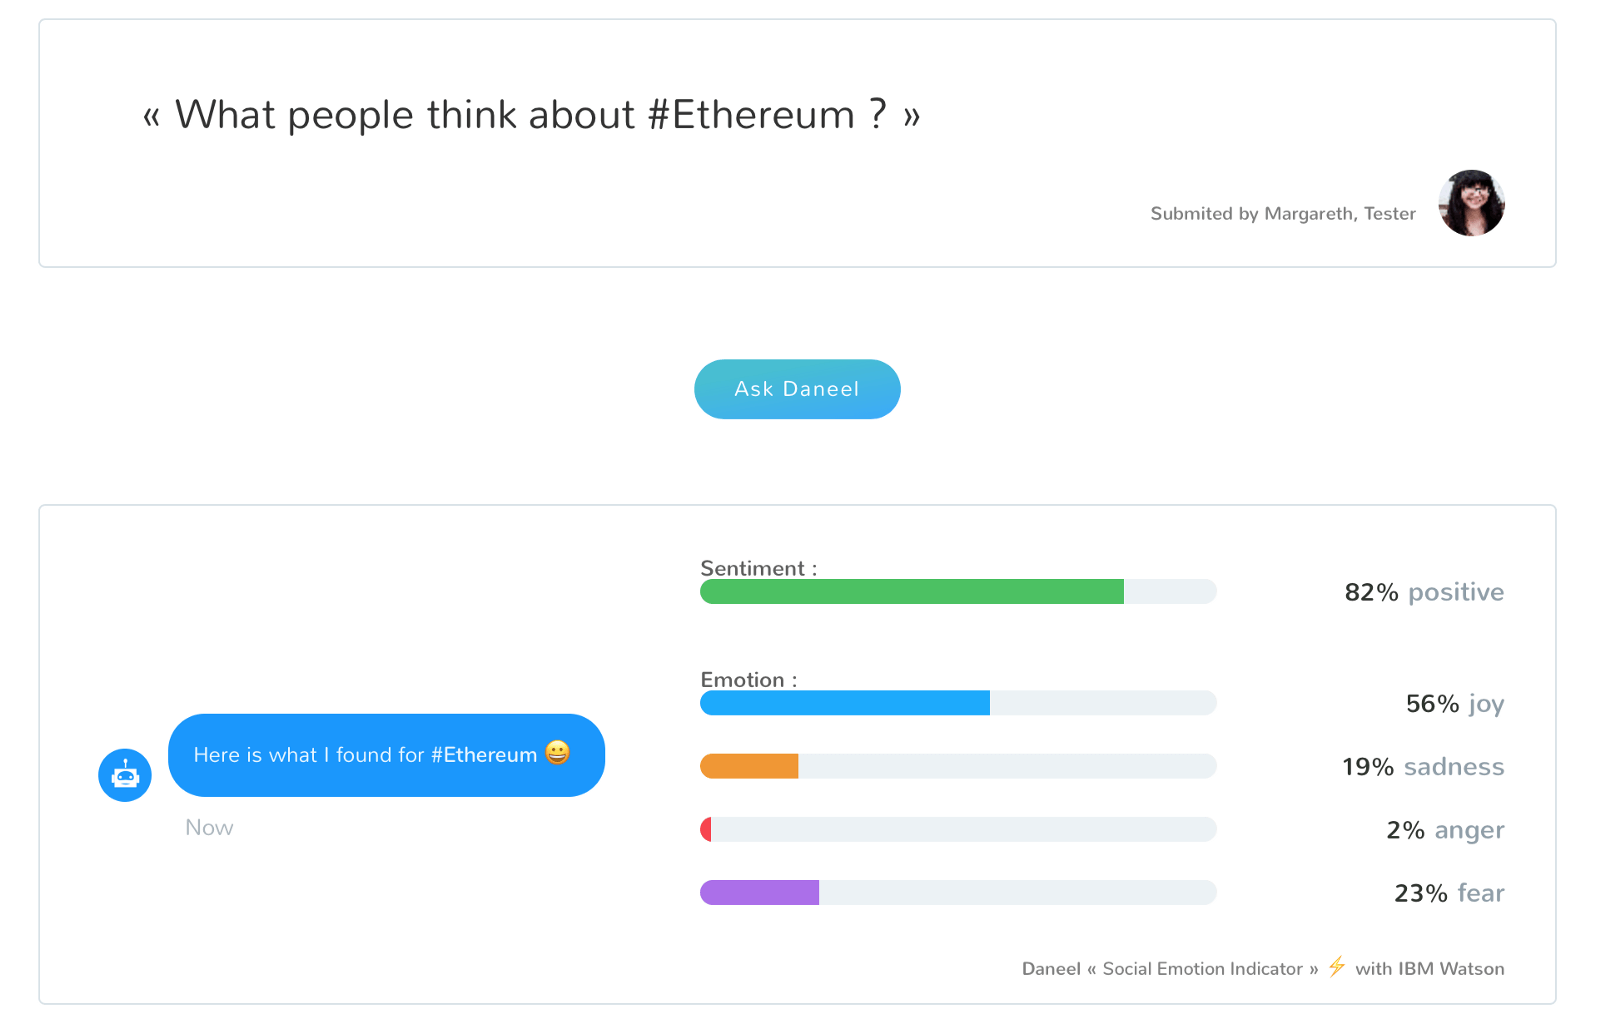
Task: Click the grinning emoji in chat bubble
Action: point(558,752)
